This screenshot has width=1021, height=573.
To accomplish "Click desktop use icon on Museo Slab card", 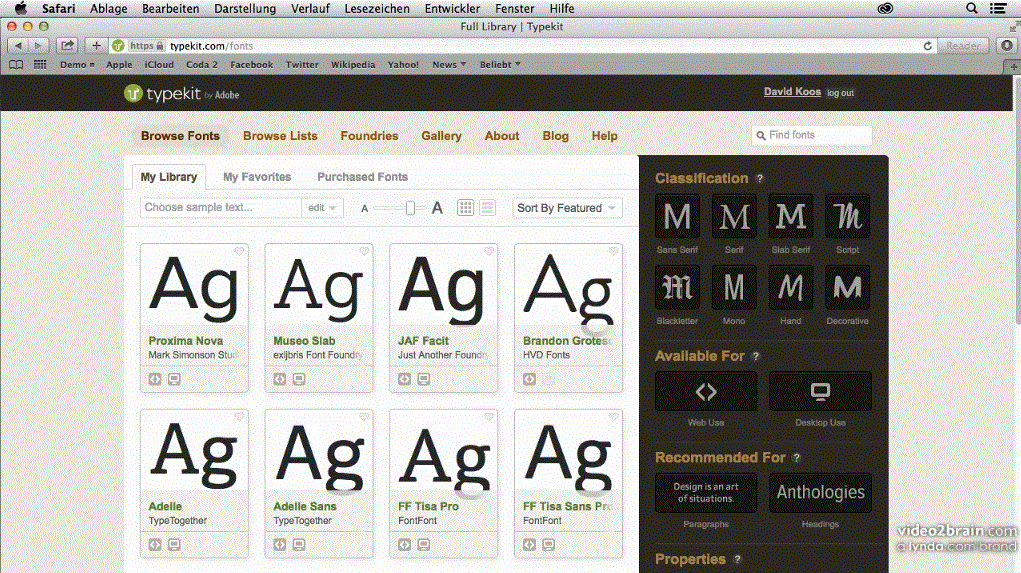I will [299, 379].
